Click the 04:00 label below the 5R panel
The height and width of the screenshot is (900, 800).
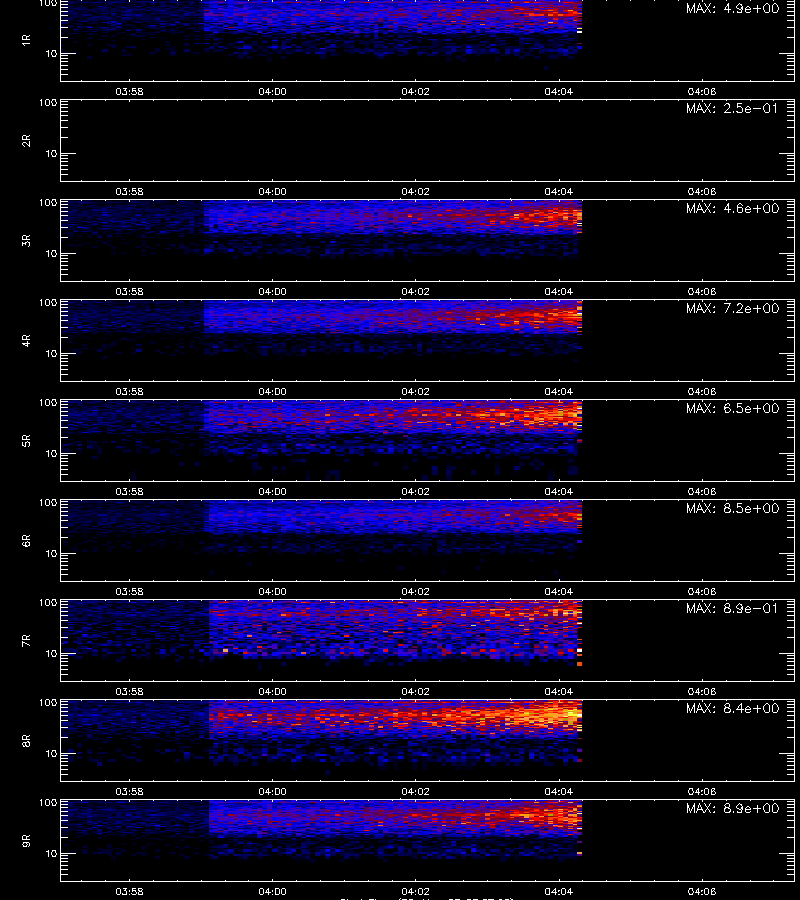coord(272,491)
